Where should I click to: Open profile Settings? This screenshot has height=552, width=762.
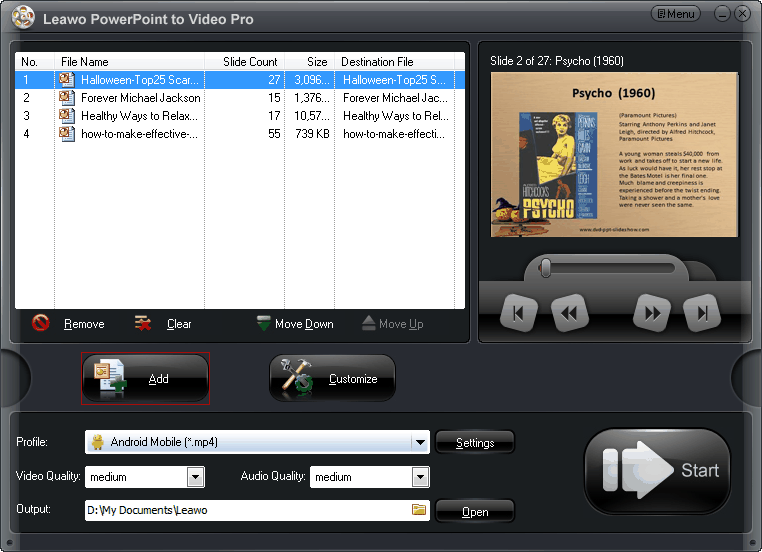[475, 443]
